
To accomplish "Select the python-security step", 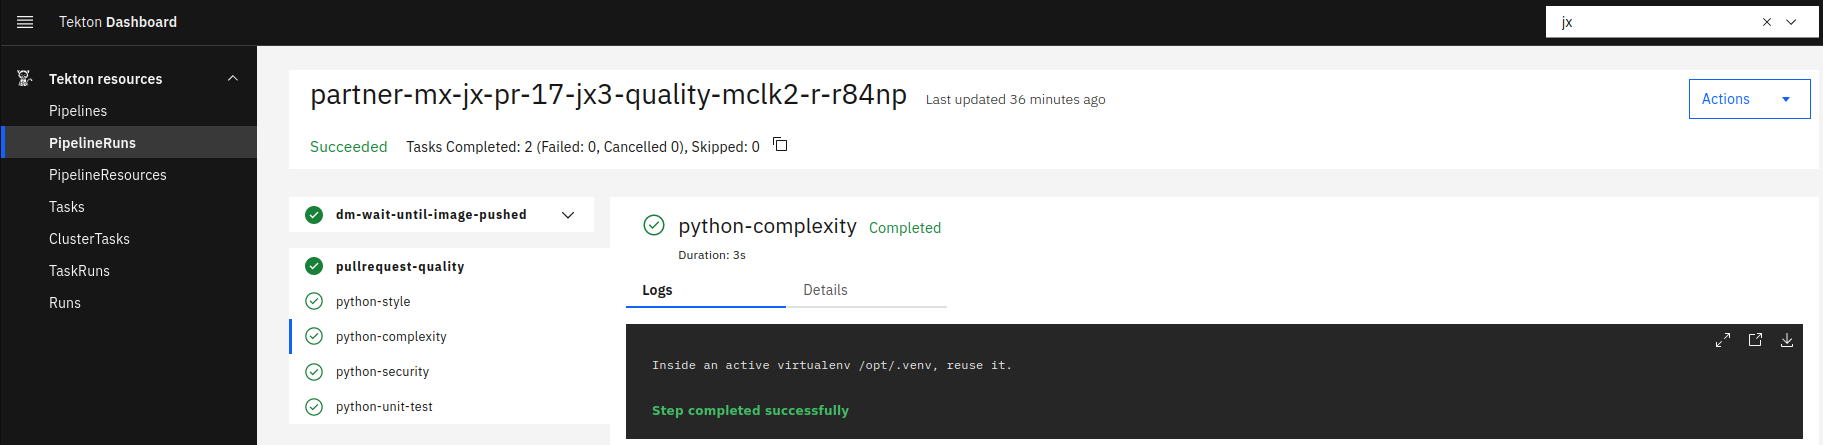I will [x=382, y=371].
